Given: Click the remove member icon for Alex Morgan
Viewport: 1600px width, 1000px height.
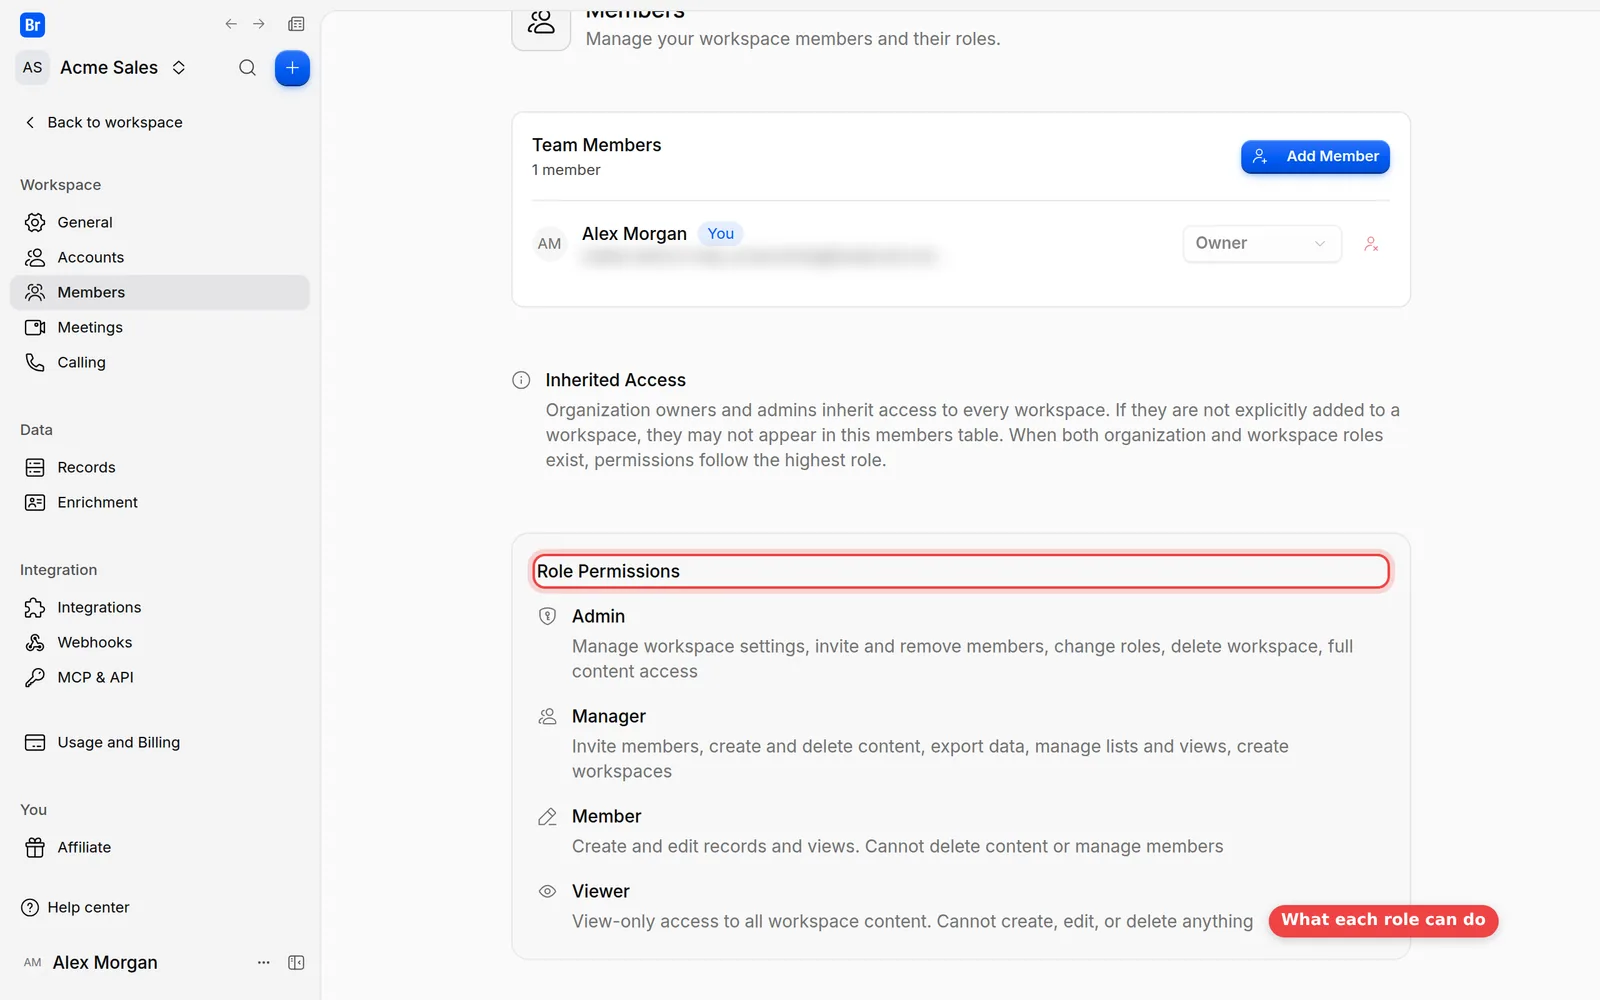Looking at the screenshot, I should [x=1371, y=244].
